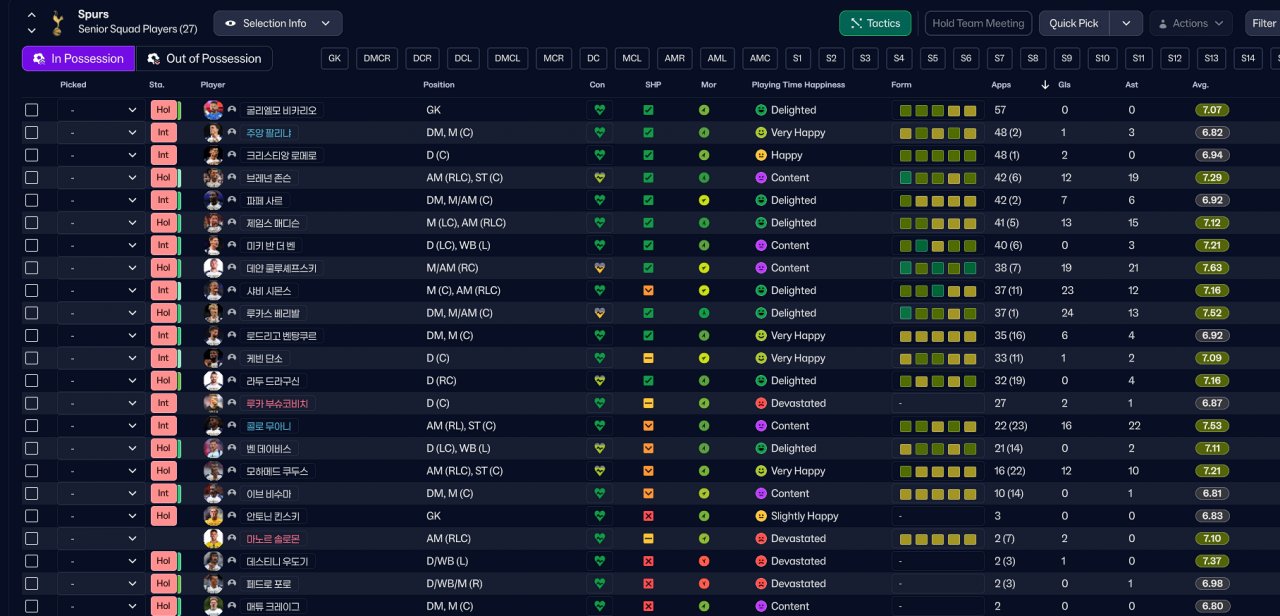Click the sharpness tick icon for 크리스티앙 로메로
This screenshot has height=616, width=1280.
(x=648, y=155)
